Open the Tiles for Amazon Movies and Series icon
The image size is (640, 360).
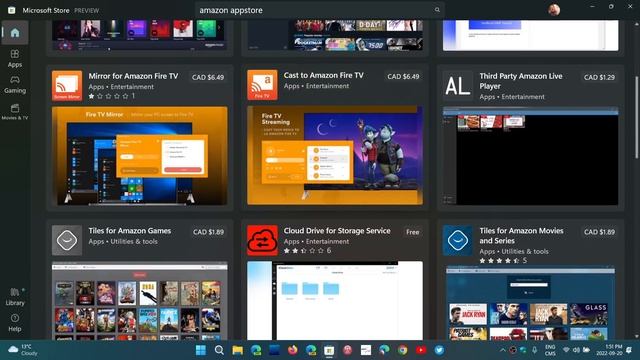(x=458, y=240)
